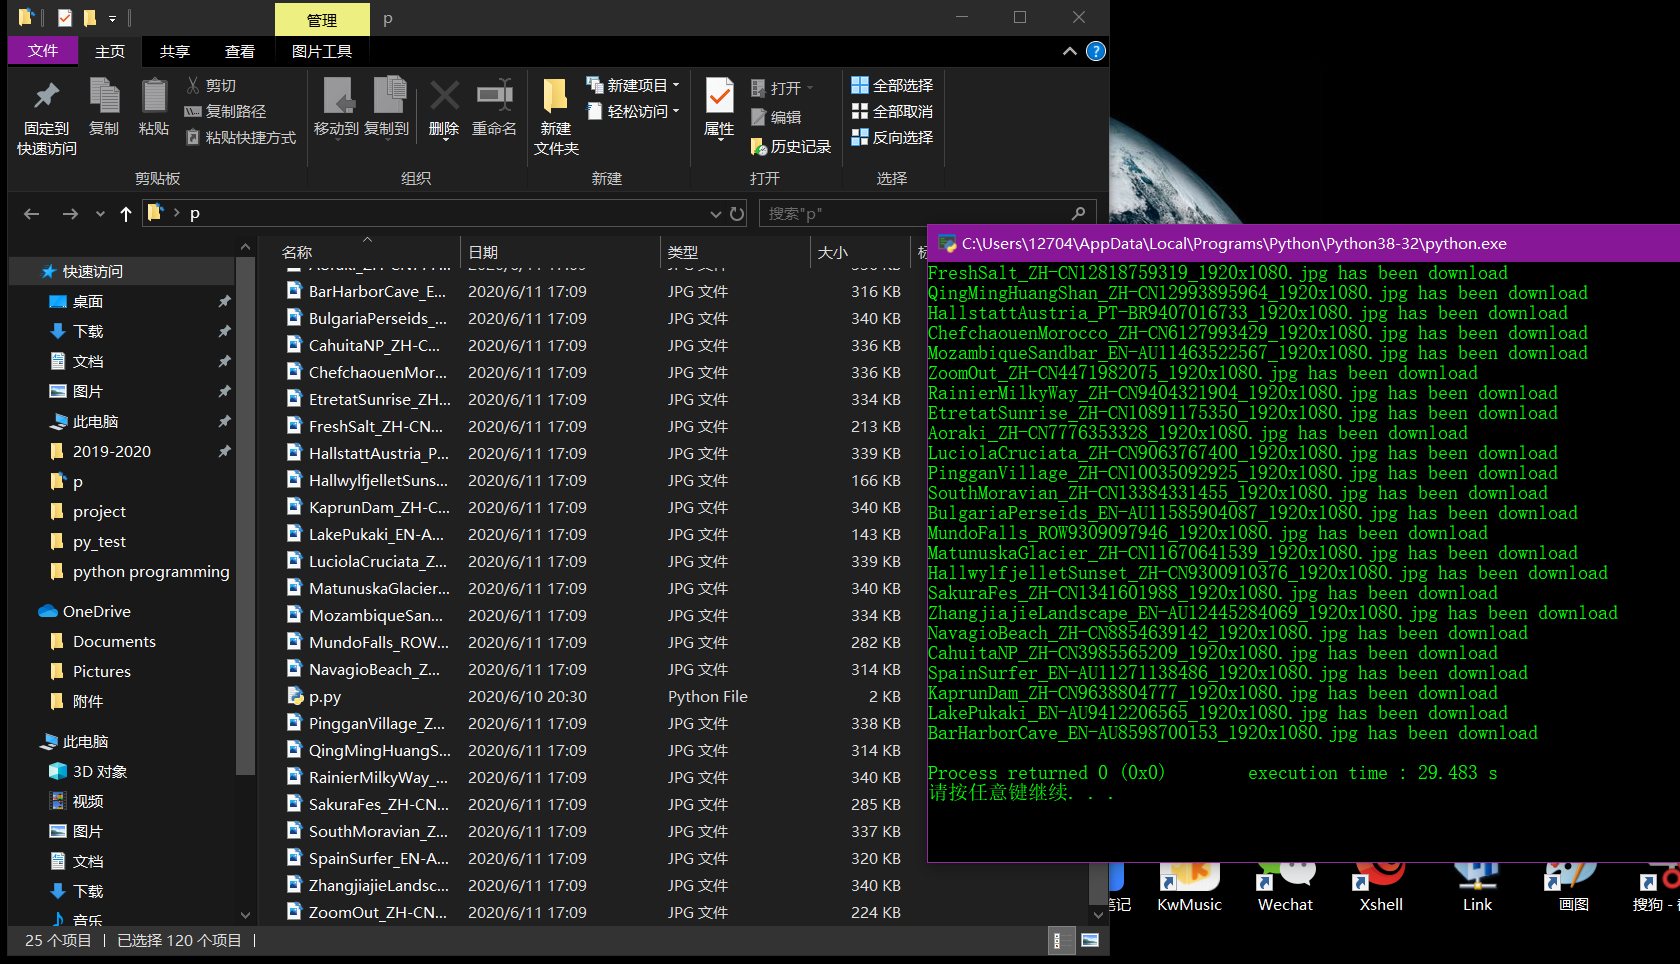
Task: Switch to large thumbnails view in status bar
Action: 1090,940
